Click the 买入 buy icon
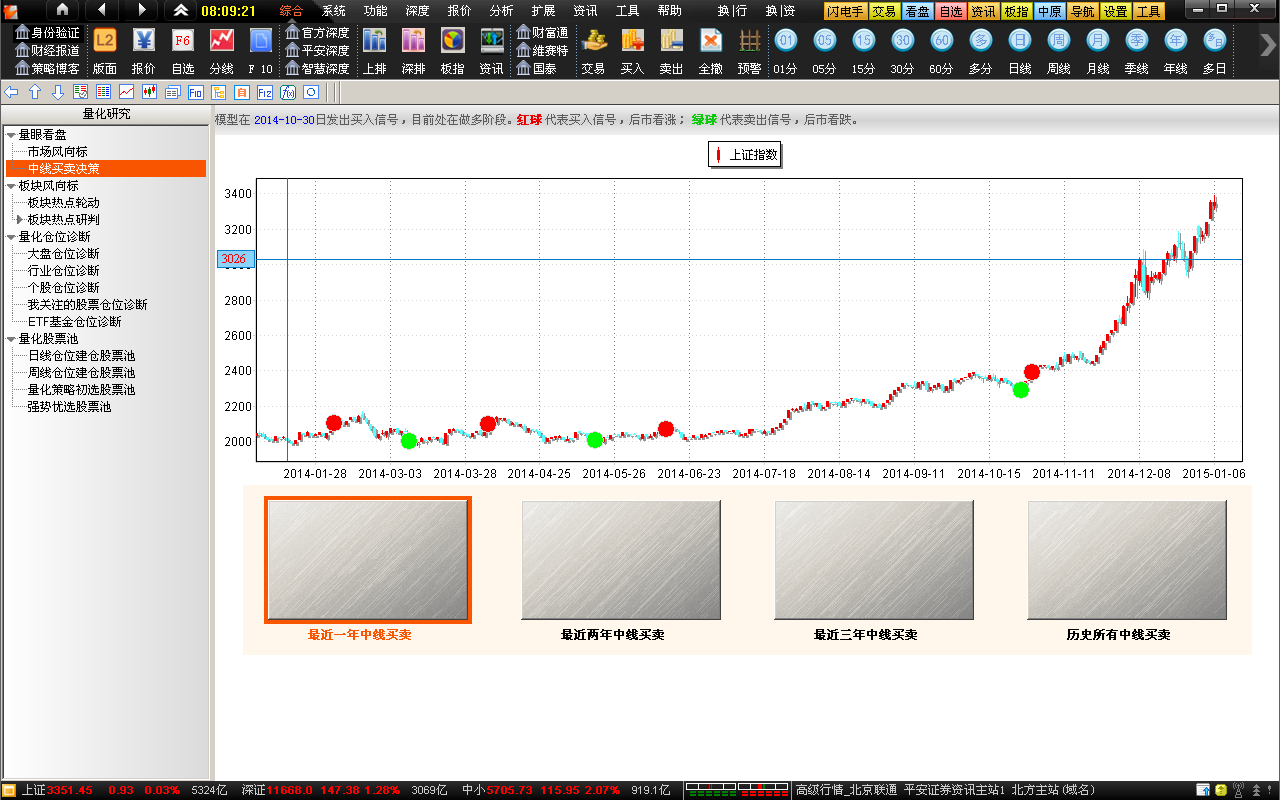1280x800 pixels. coord(633,40)
